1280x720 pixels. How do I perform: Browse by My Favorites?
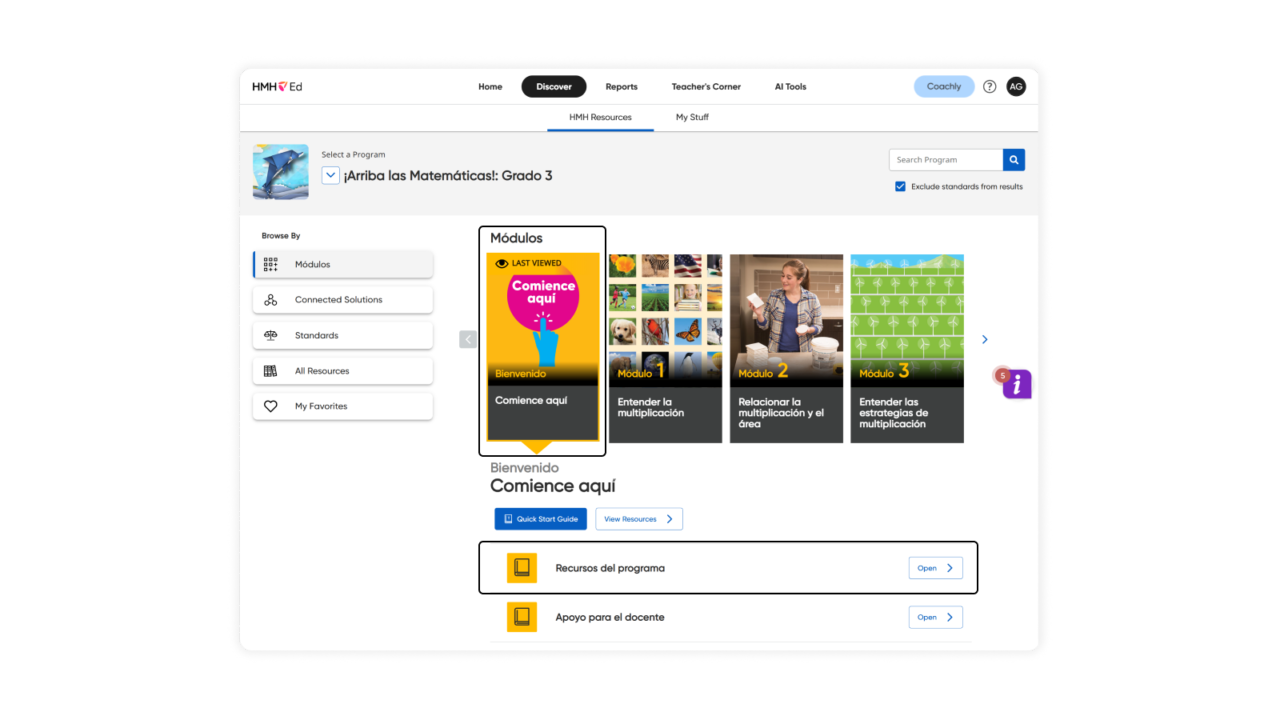(343, 407)
